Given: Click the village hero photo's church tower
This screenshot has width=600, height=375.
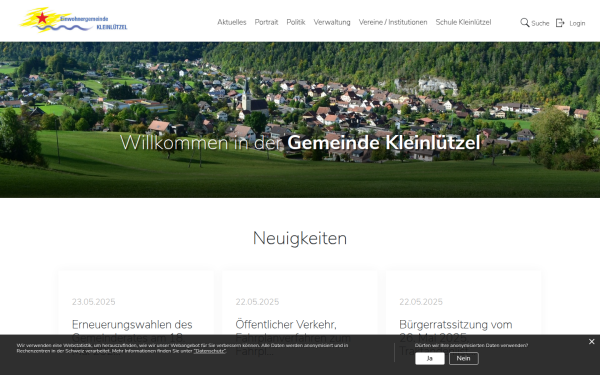Looking at the screenshot, I should tap(246, 95).
